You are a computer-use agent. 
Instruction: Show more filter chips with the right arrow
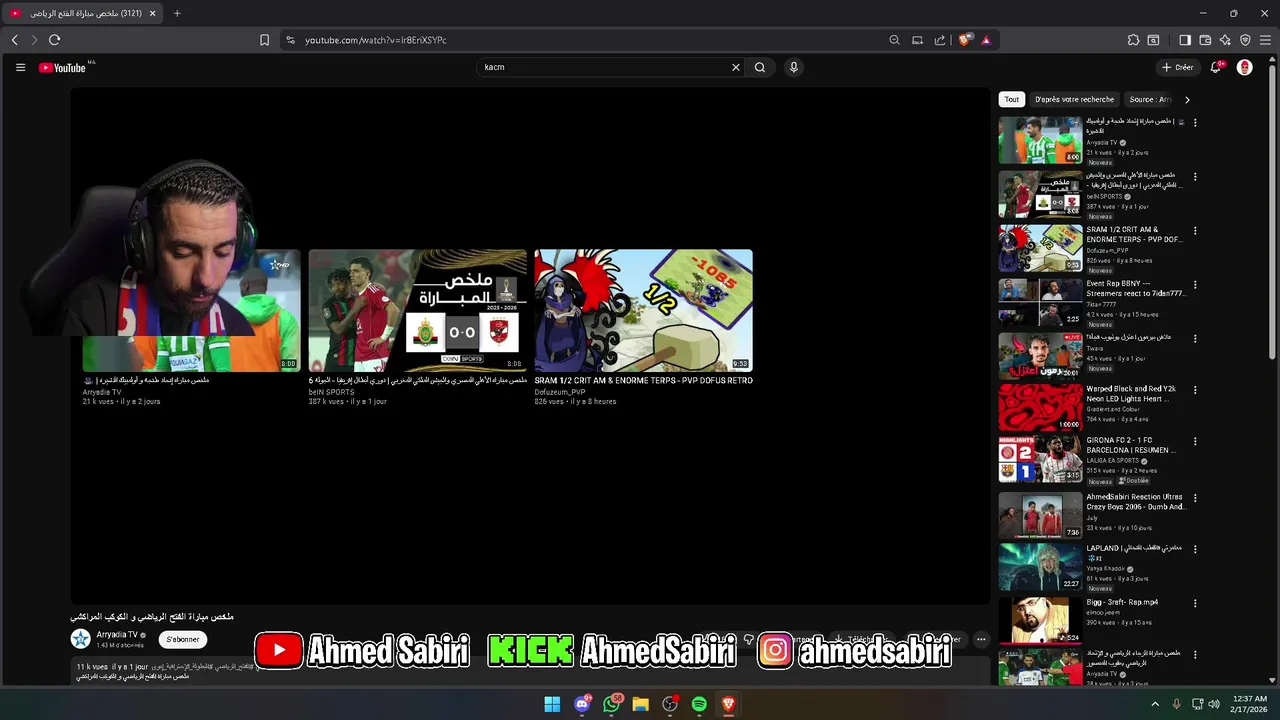point(1187,99)
